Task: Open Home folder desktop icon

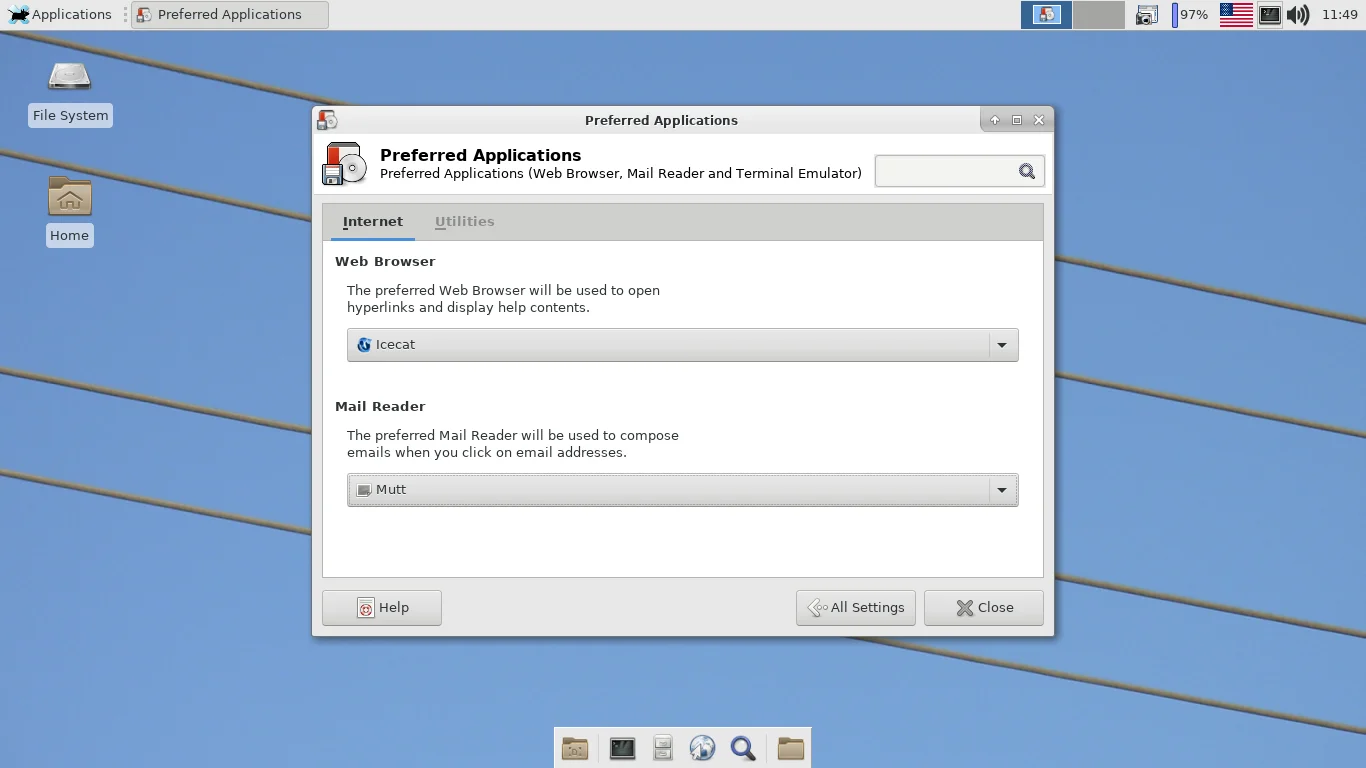Action: [x=70, y=211]
